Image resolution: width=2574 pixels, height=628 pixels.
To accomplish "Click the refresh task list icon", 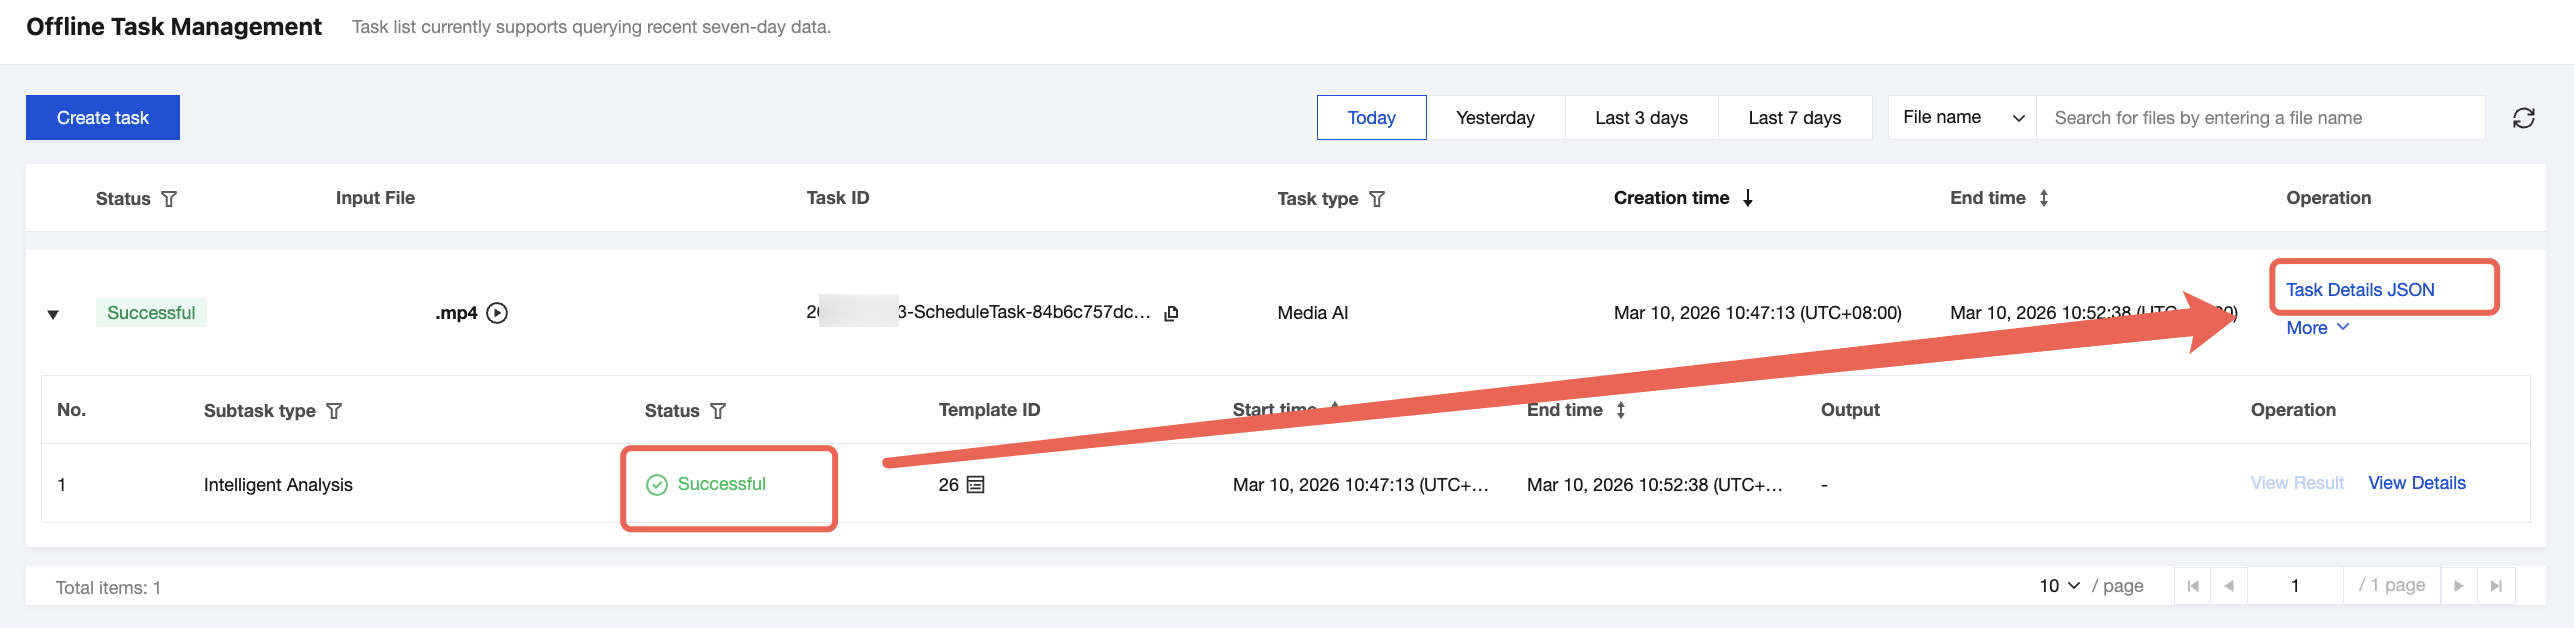I will pos(2523,118).
